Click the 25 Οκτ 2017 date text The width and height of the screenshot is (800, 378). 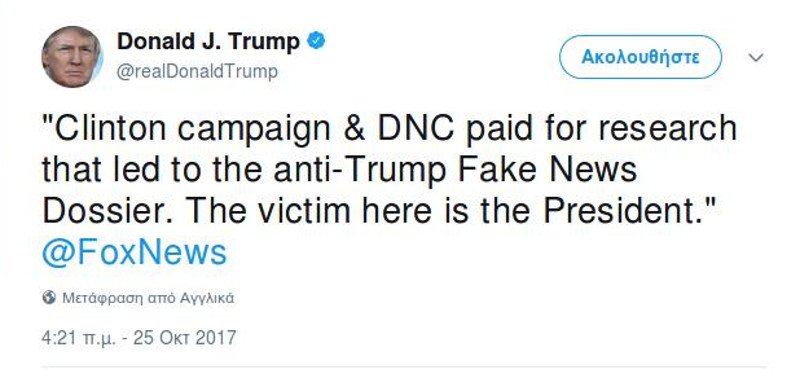click(185, 338)
